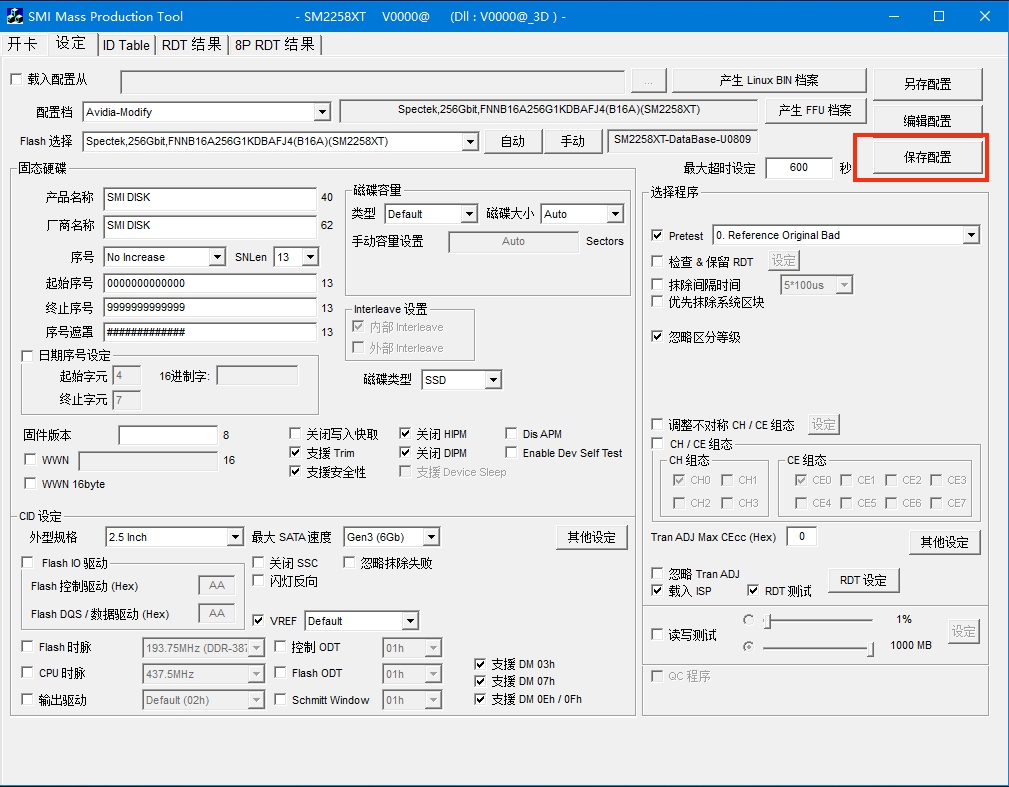
Task: Click the SMI app icon in title bar
Action: point(15,16)
